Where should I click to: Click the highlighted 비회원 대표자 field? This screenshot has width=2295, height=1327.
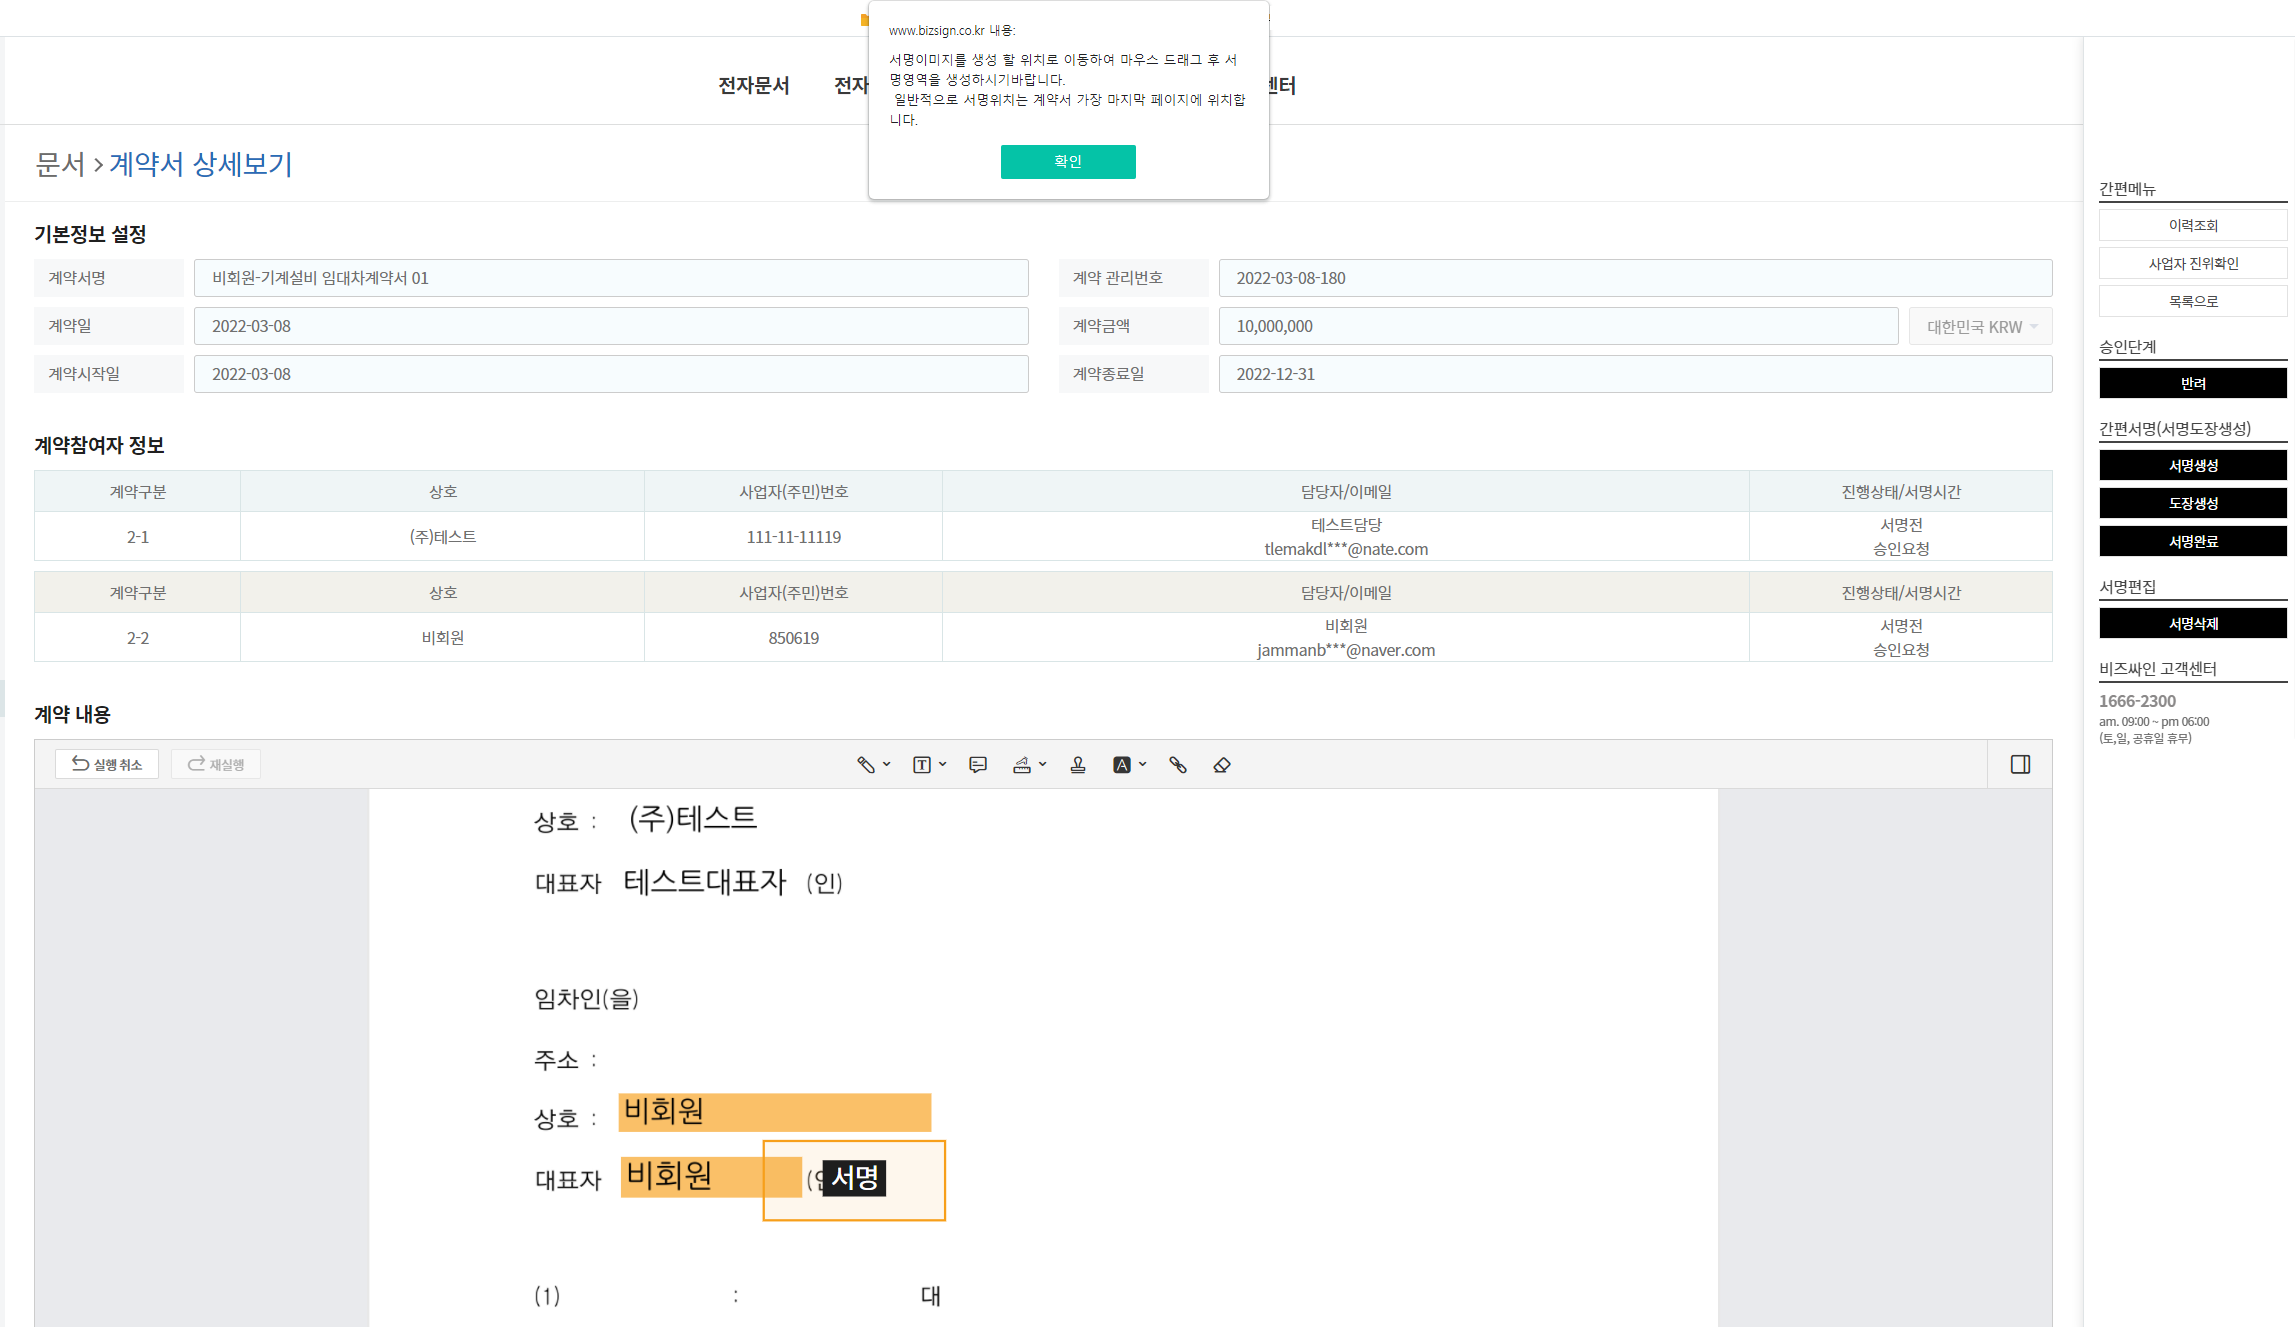[x=711, y=1177]
